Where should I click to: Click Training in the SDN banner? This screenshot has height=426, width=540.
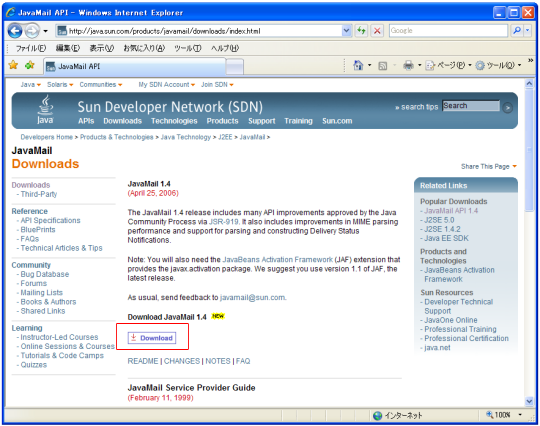[x=299, y=121]
